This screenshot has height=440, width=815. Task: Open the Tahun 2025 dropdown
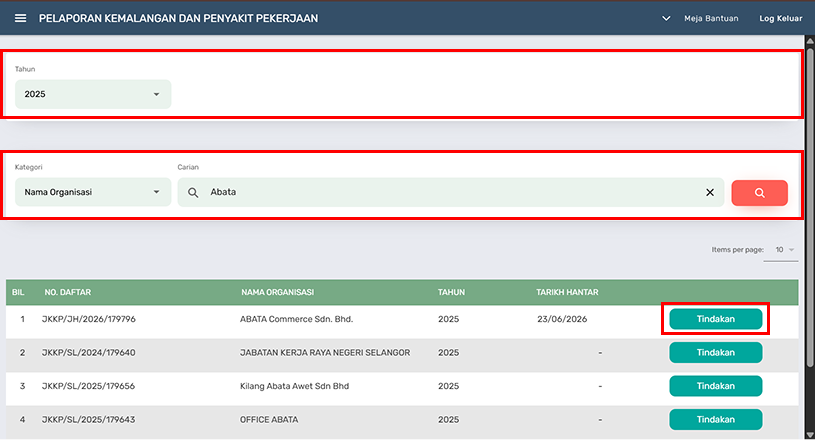coord(93,94)
